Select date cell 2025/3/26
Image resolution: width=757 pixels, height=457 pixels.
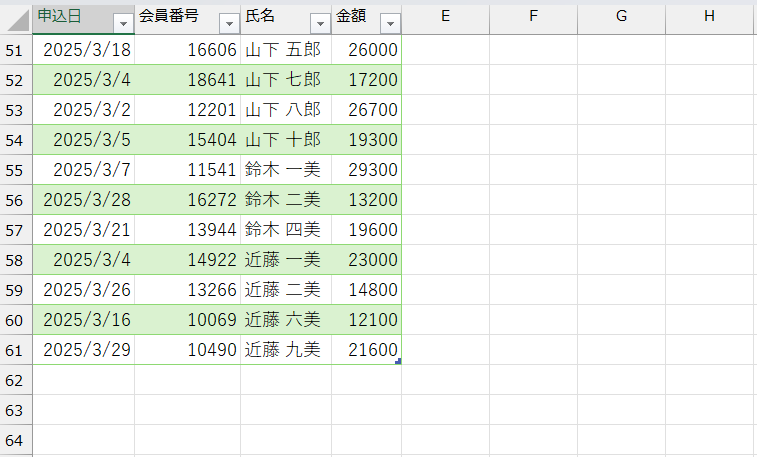point(84,290)
